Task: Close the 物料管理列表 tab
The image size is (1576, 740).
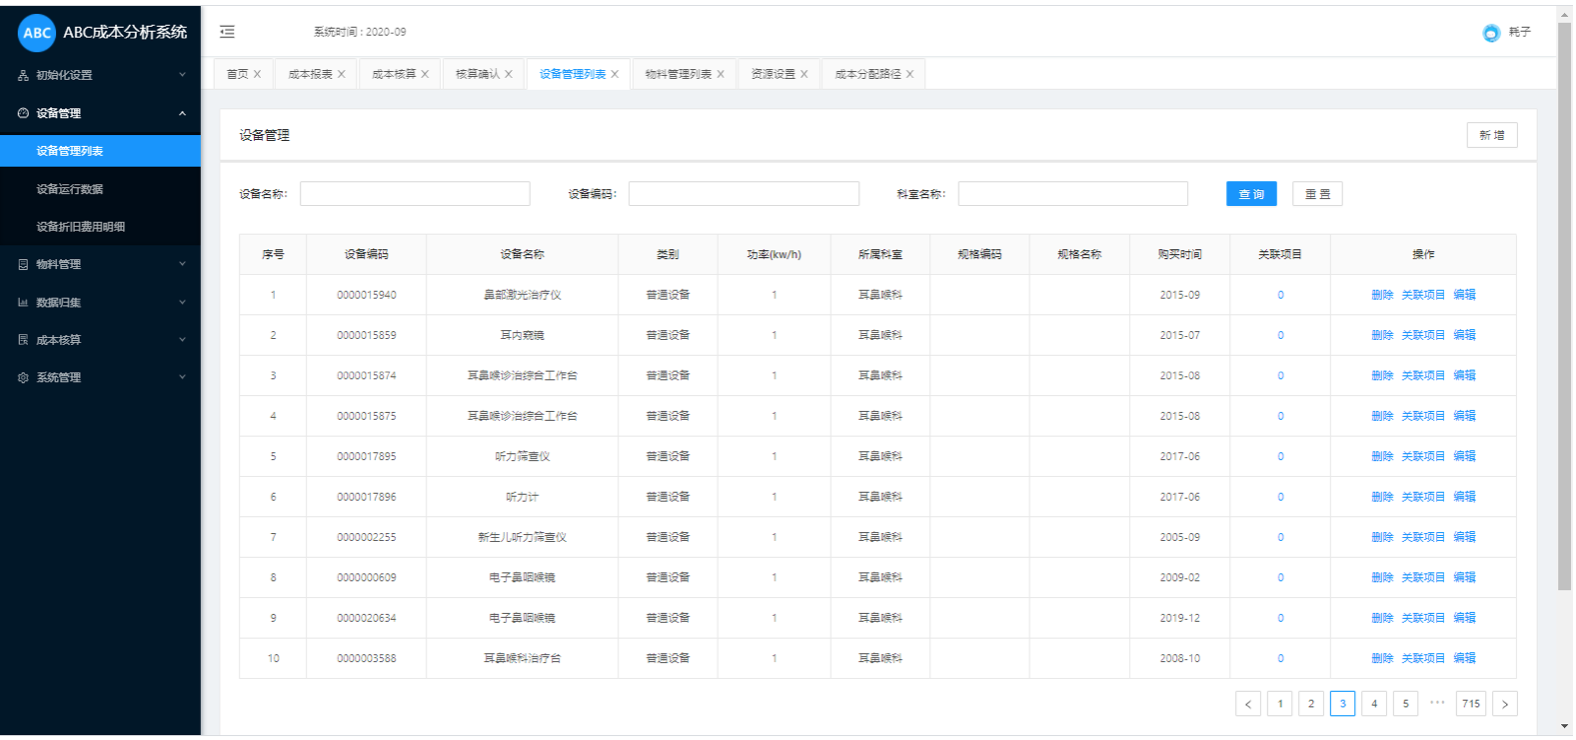Action: pyautogui.click(x=720, y=74)
